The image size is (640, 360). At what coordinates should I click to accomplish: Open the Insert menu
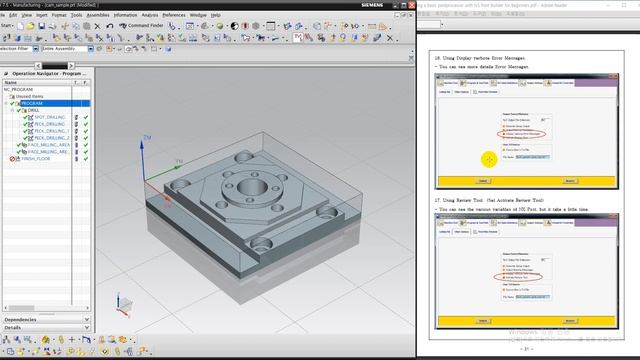(x=42, y=15)
